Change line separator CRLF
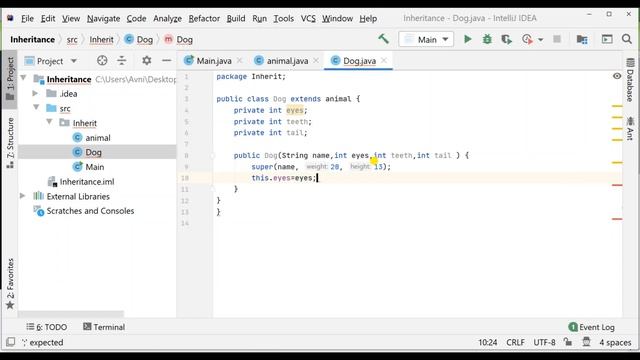The image size is (640, 360). coord(515,342)
